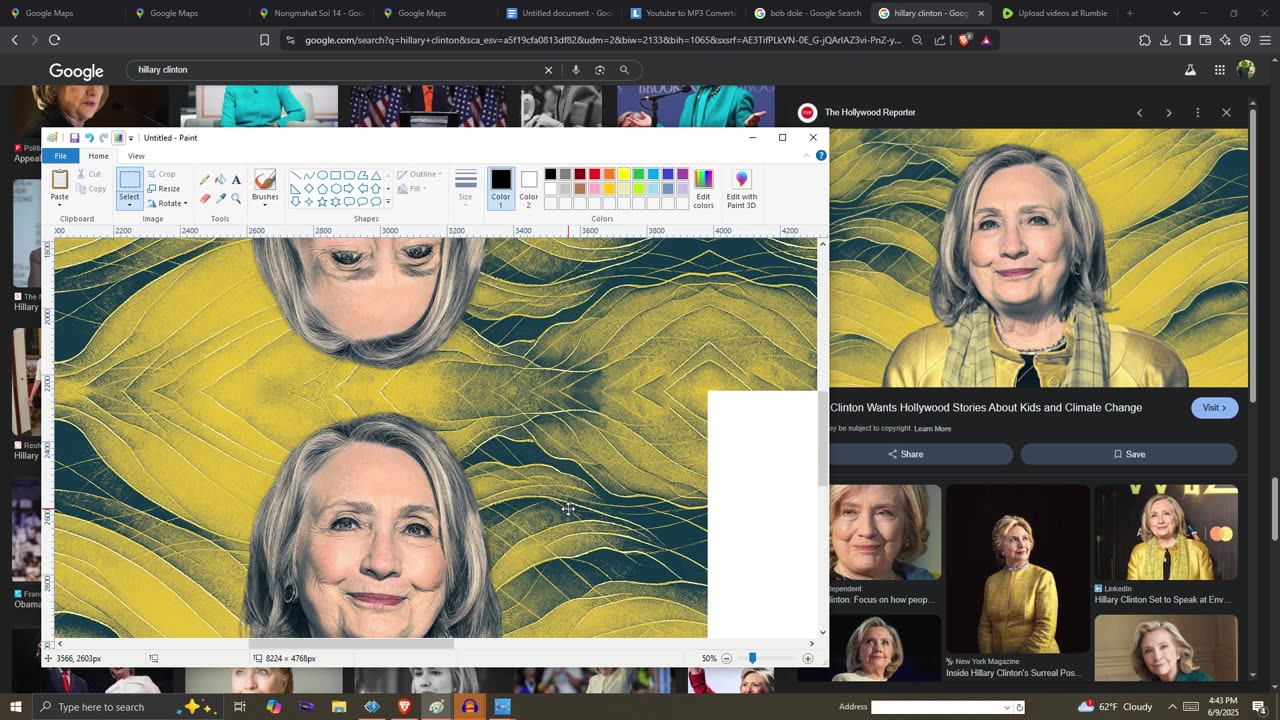Click the Save icon in Paint's quick access toolbar
The image size is (1280, 720).
point(74,138)
